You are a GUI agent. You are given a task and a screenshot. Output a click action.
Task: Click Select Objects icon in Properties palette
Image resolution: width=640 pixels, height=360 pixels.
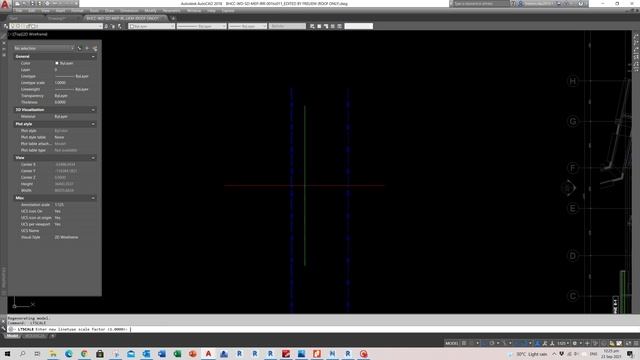[87, 48]
